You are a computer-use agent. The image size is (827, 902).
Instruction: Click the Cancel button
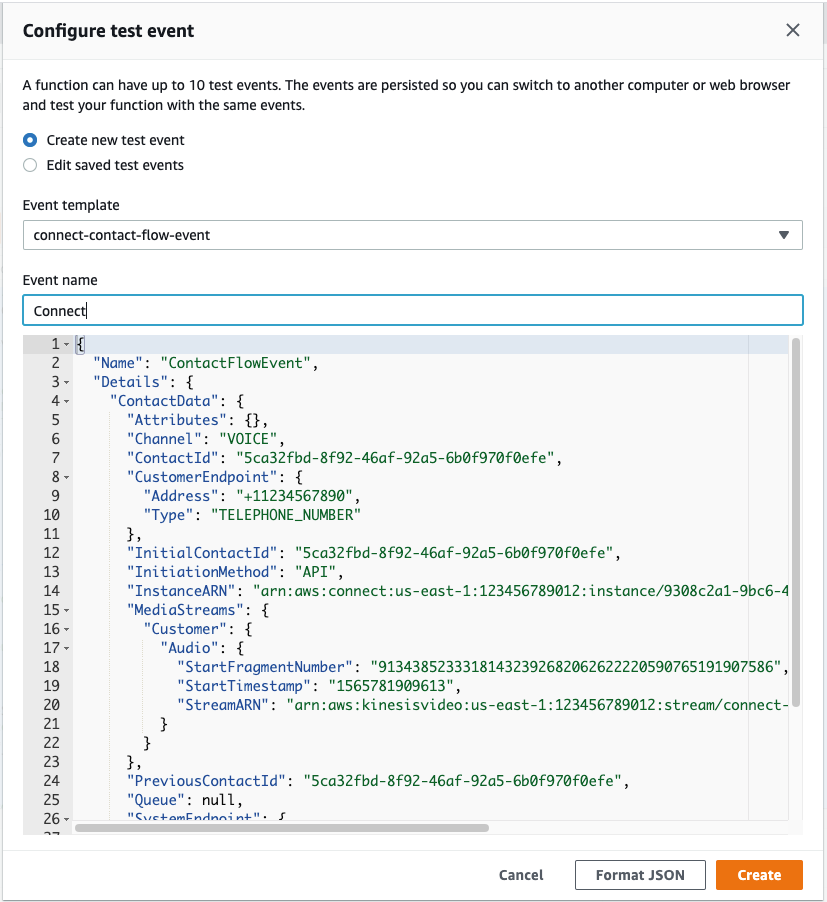(521, 875)
